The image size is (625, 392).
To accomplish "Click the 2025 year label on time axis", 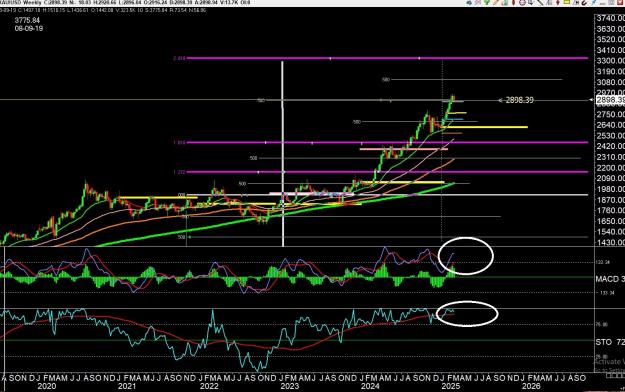I will (451, 386).
